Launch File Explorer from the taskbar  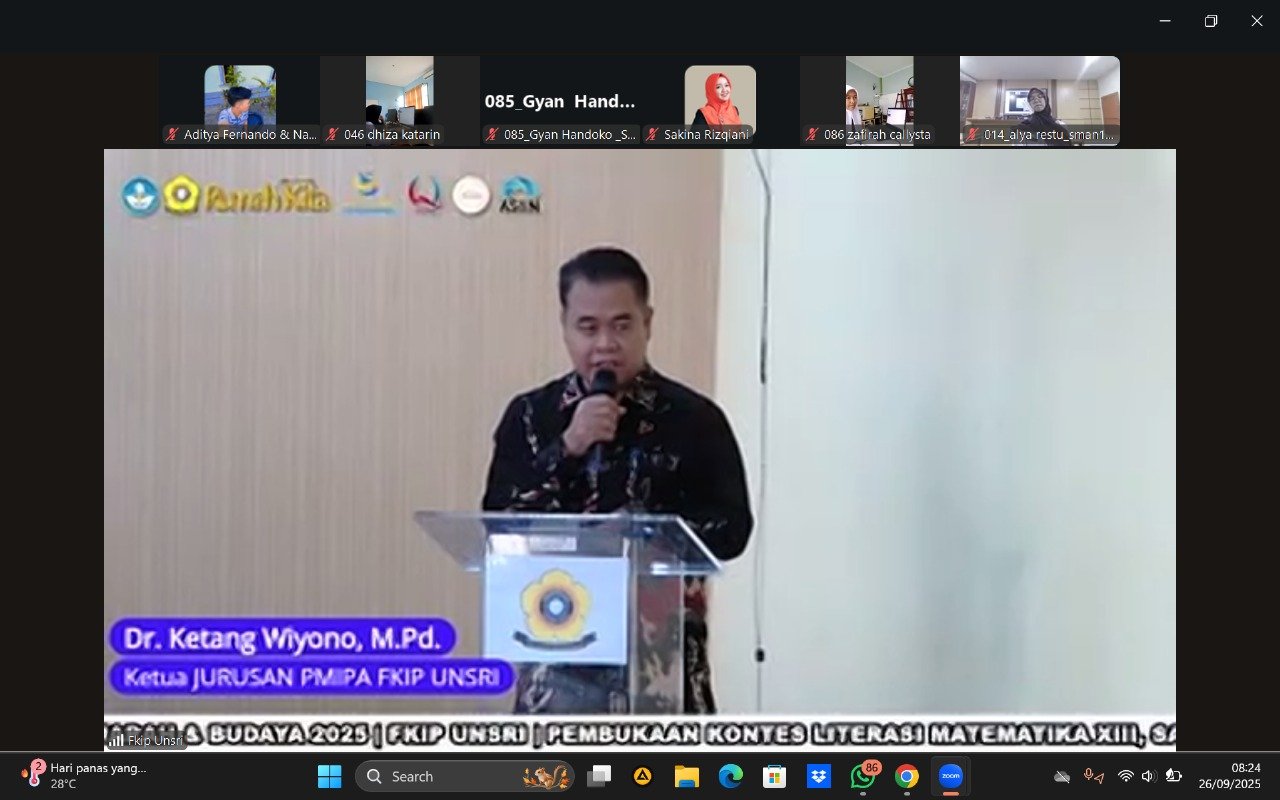(686, 776)
